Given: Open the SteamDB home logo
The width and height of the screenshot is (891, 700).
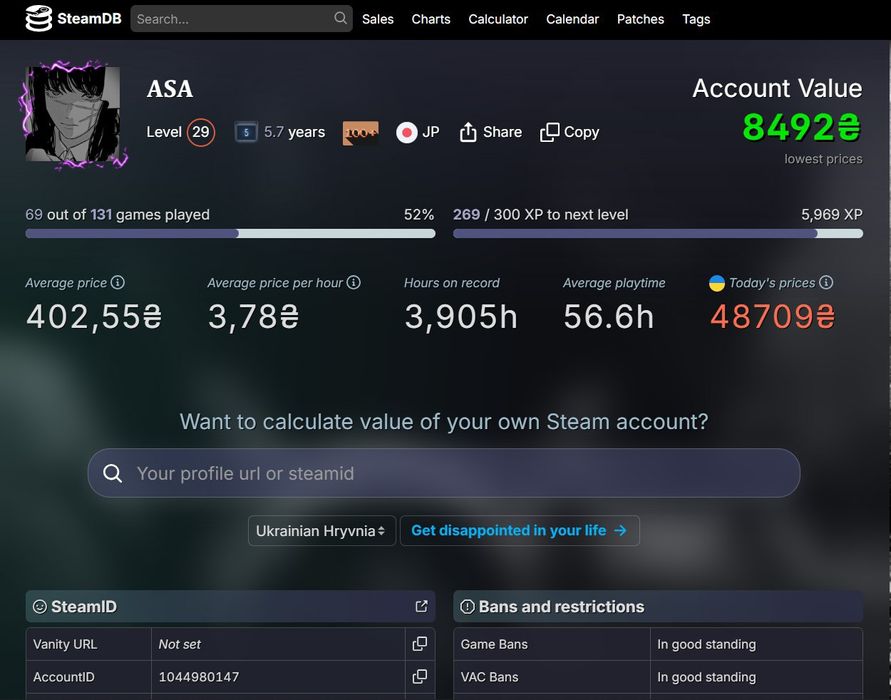Looking at the screenshot, I should [x=73, y=19].
